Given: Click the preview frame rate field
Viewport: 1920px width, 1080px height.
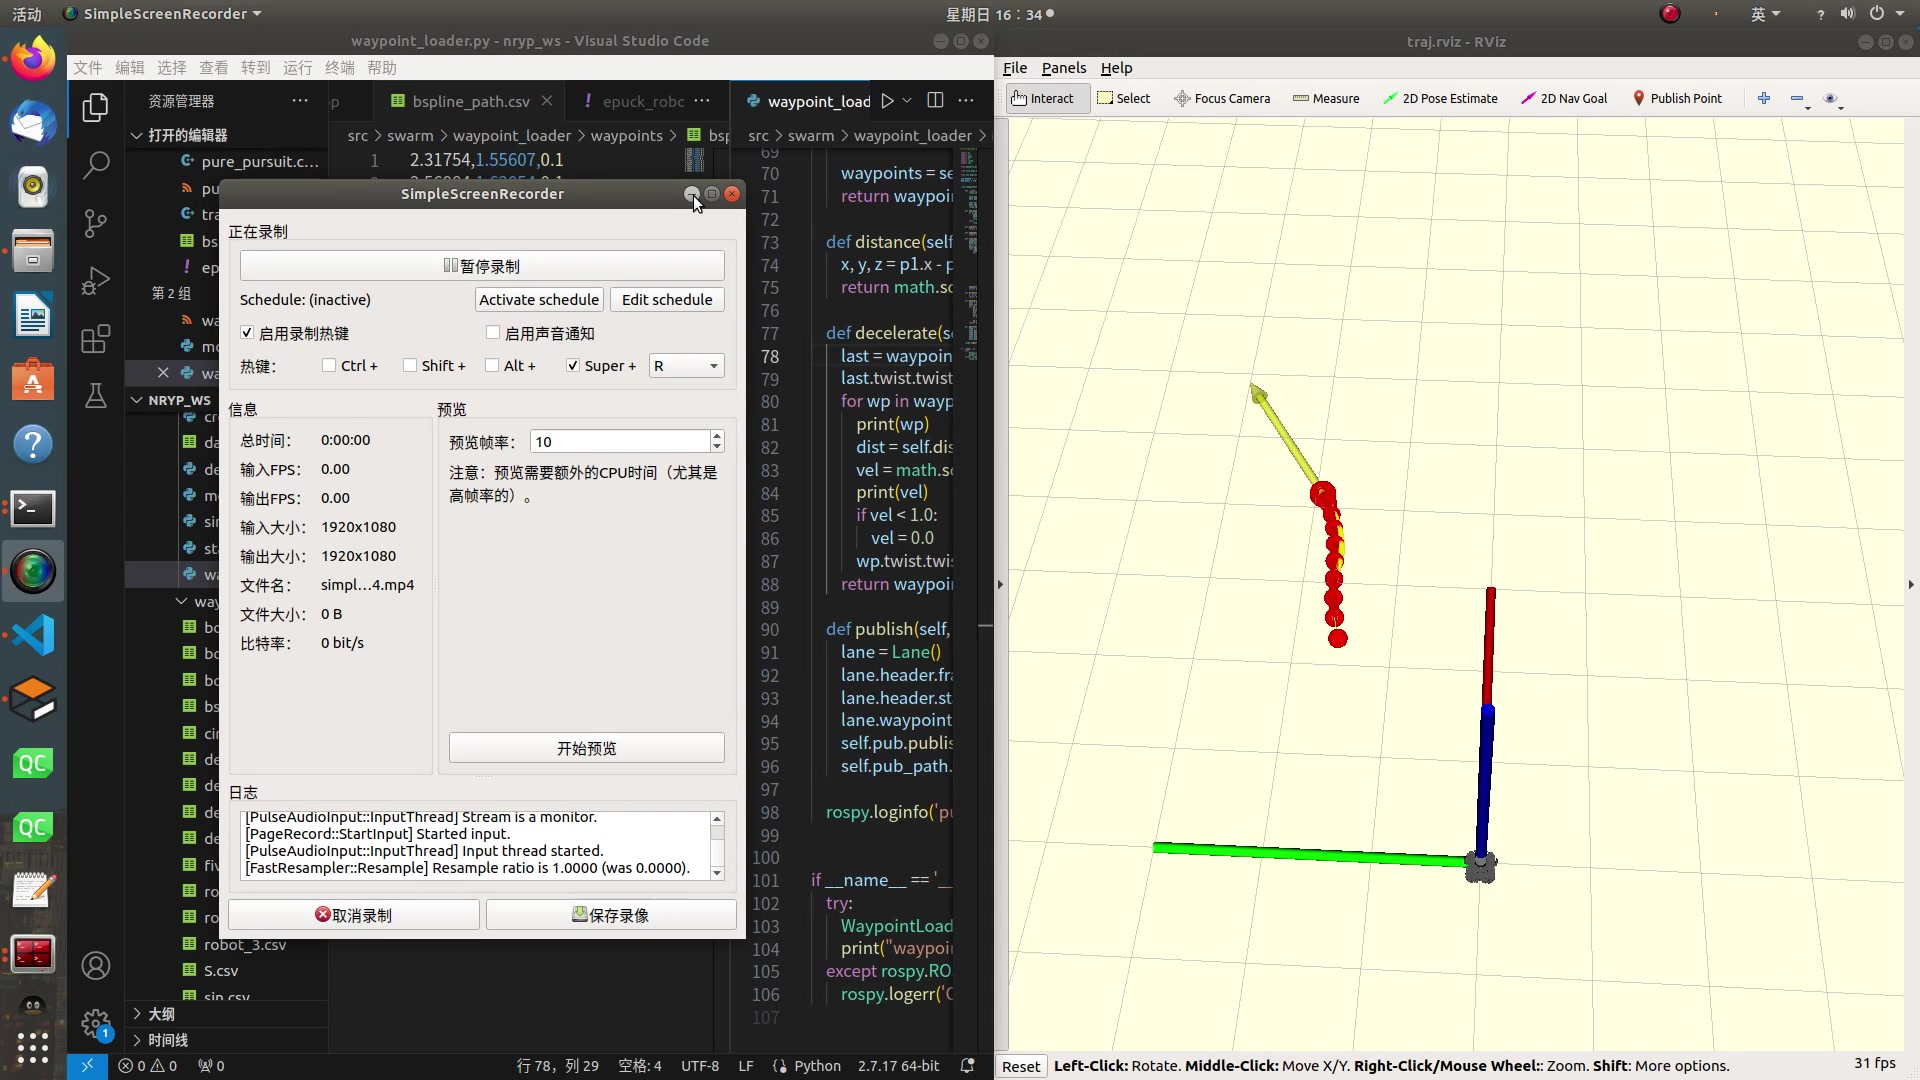Looking at the screenshot, I should pyautogui.click(x=620, y=442).
